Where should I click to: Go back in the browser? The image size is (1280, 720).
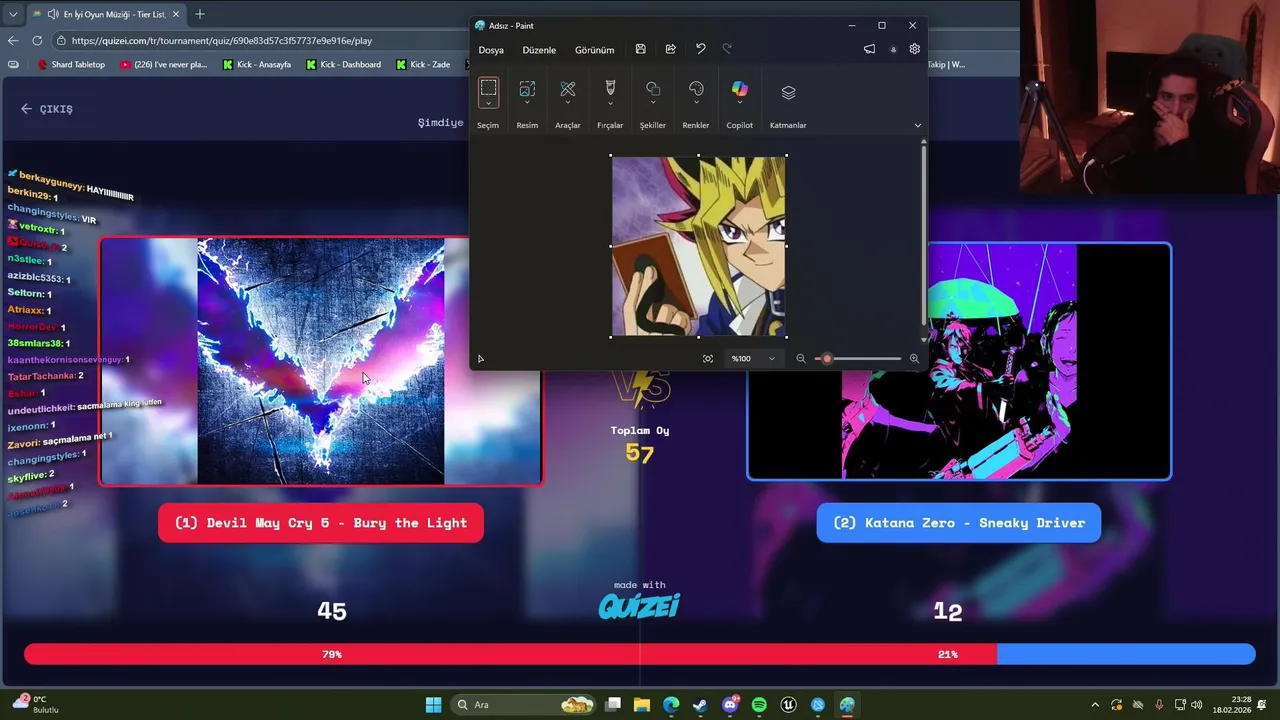(x=13, y=40)
